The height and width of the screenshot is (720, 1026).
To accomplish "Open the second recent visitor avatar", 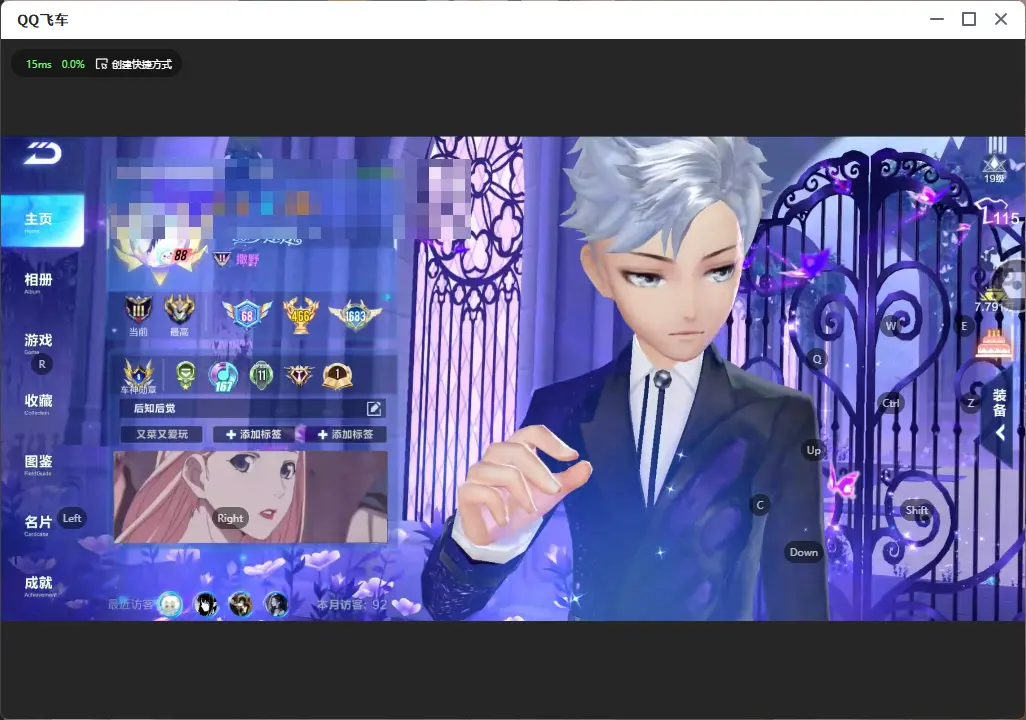I will (x=206, y=604).
